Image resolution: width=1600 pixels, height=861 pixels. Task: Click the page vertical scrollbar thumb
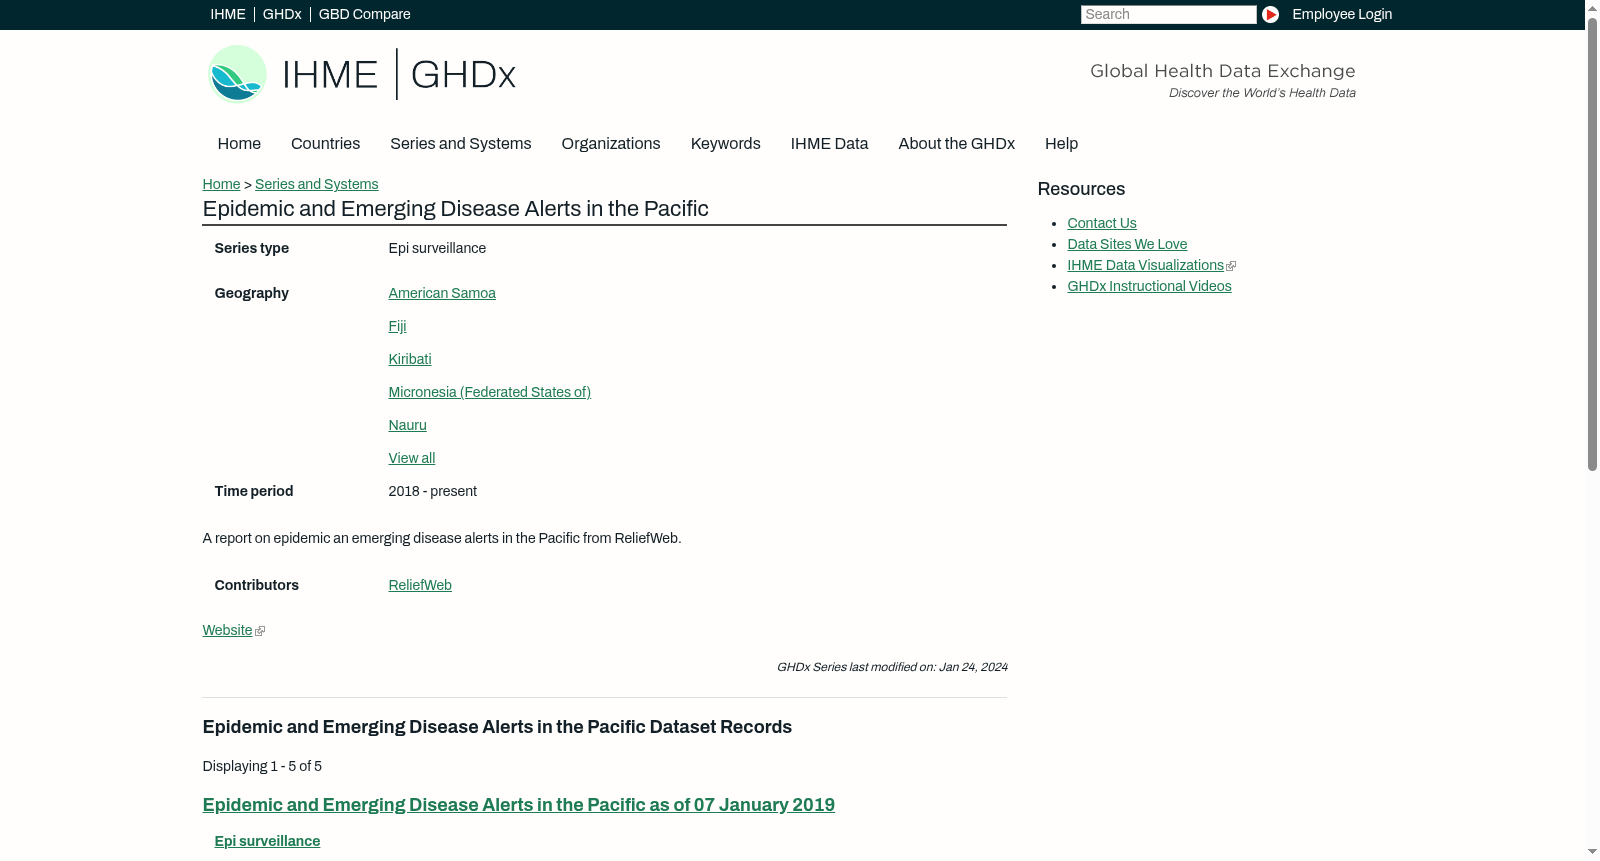1592,243
